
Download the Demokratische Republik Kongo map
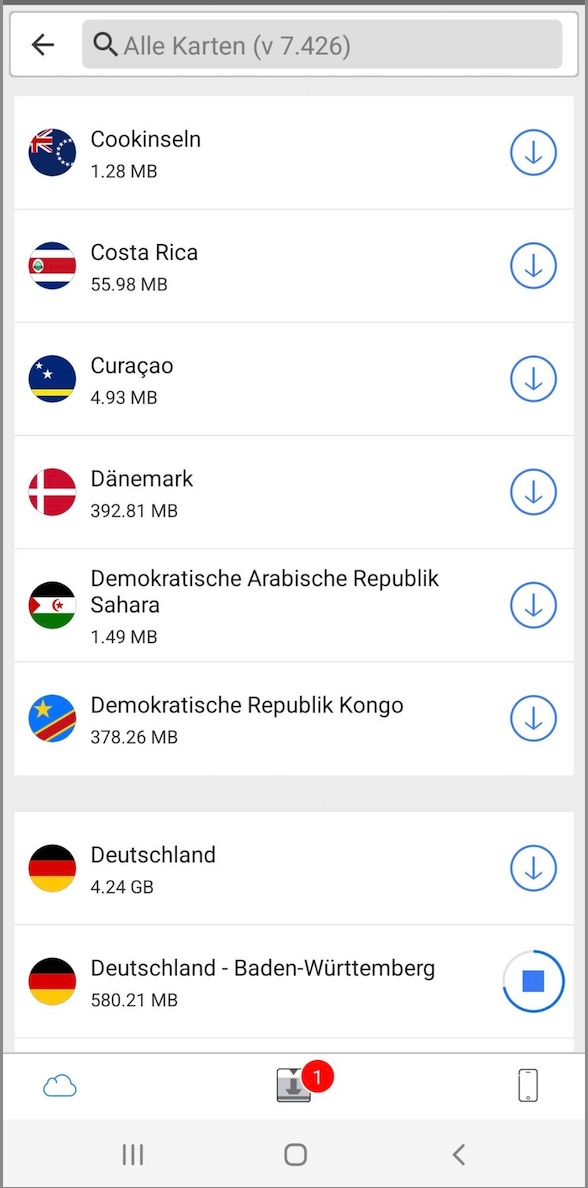pos(533,717)
